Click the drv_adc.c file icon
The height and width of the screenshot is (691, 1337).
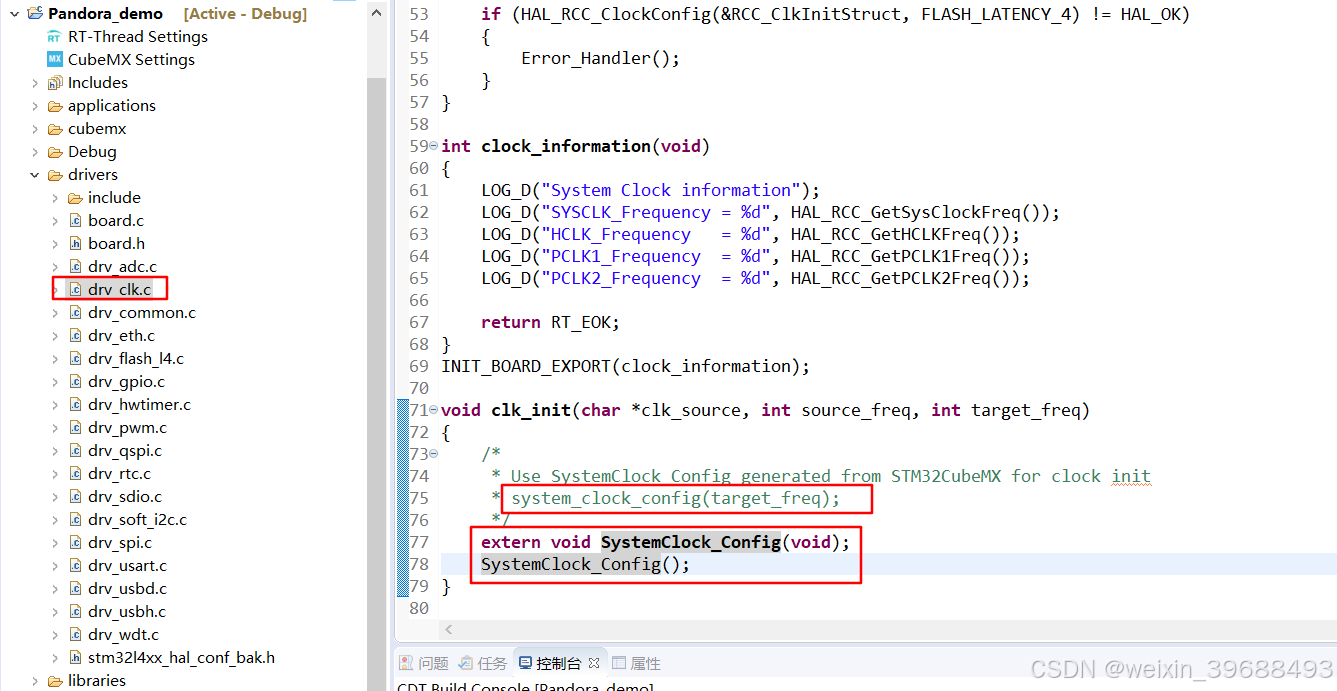pyautogui.click(x=75, y=267)
